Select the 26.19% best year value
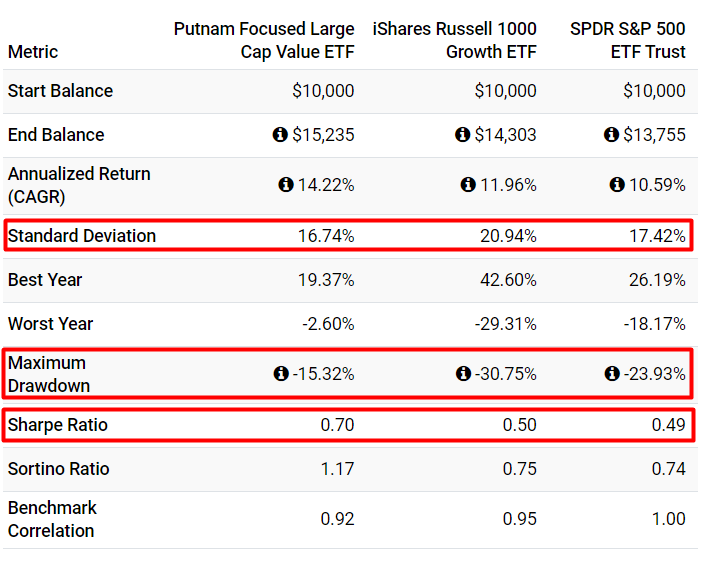Viewport: 706px width, 561px height. [x=657, y=280]
